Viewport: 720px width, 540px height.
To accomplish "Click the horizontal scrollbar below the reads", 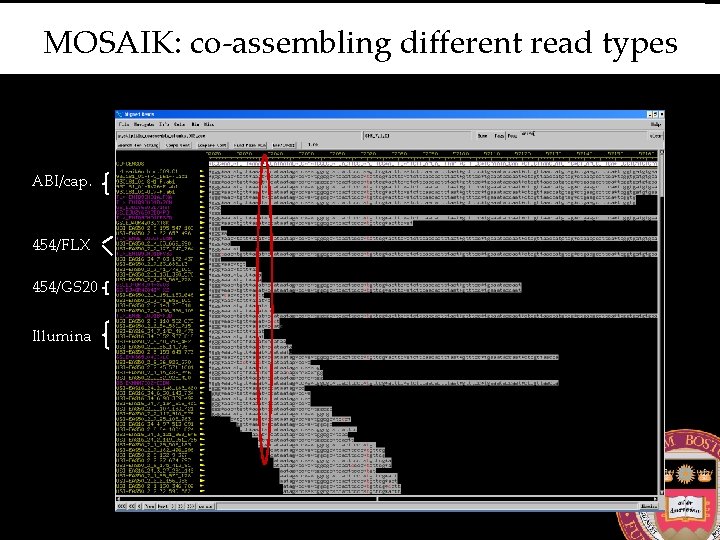I will pyautogui.click(x=388, y=499).
